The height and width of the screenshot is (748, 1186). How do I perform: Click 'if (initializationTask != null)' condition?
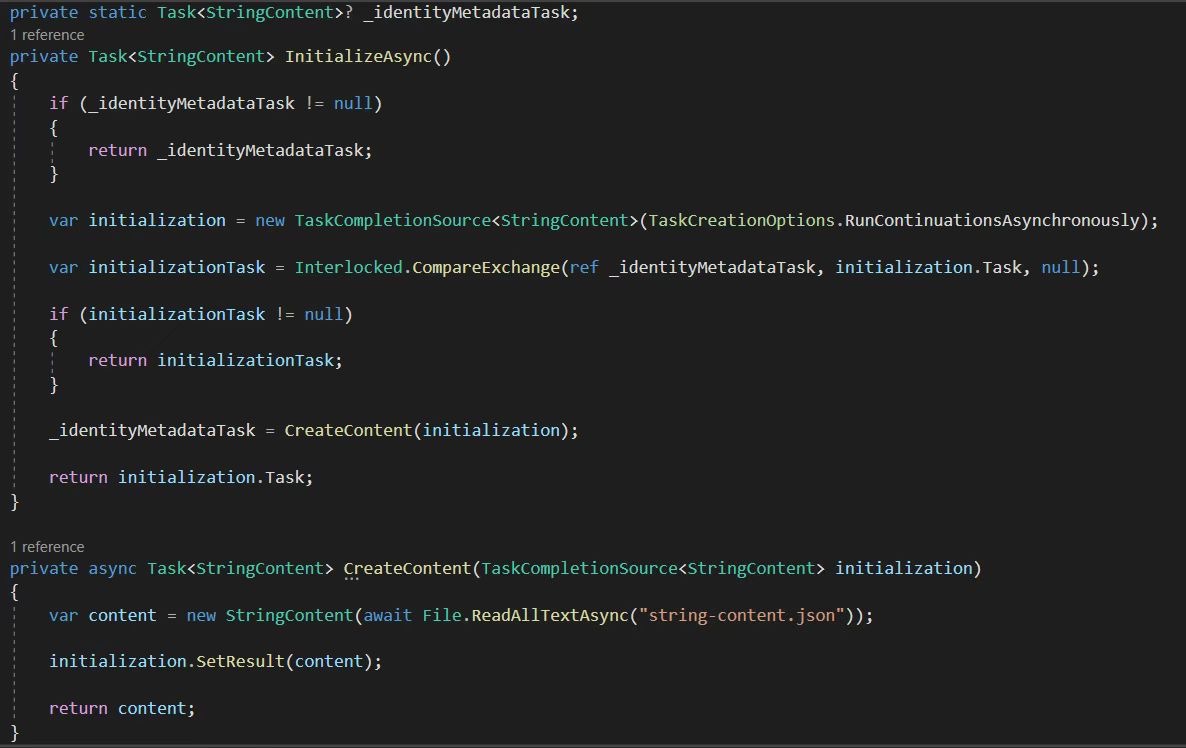[x=200, y=315]
